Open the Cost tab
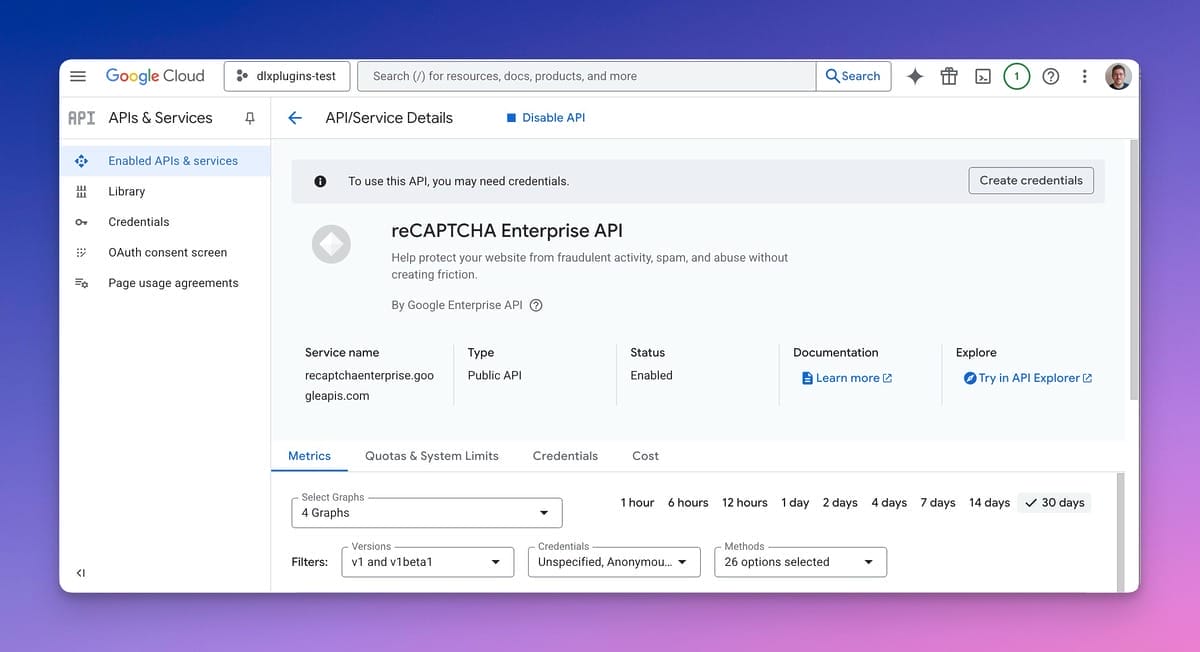The height and width of the screenshot is (652, 1200). click(645, 455)
